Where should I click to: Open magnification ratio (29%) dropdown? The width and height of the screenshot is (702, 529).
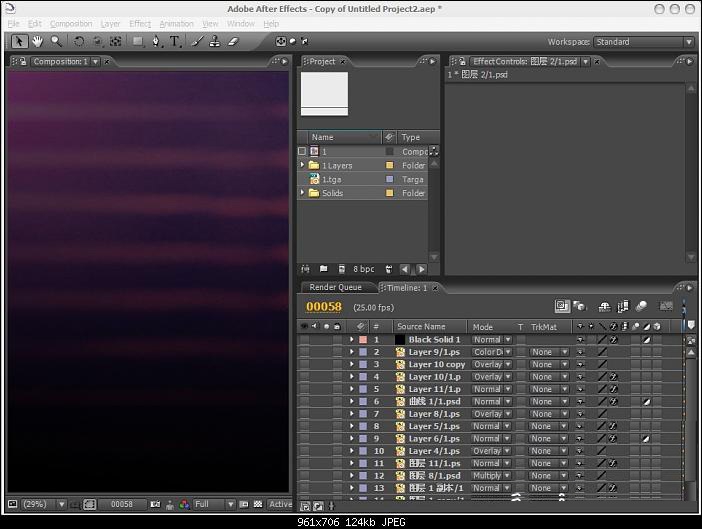[x=44, y=504]
